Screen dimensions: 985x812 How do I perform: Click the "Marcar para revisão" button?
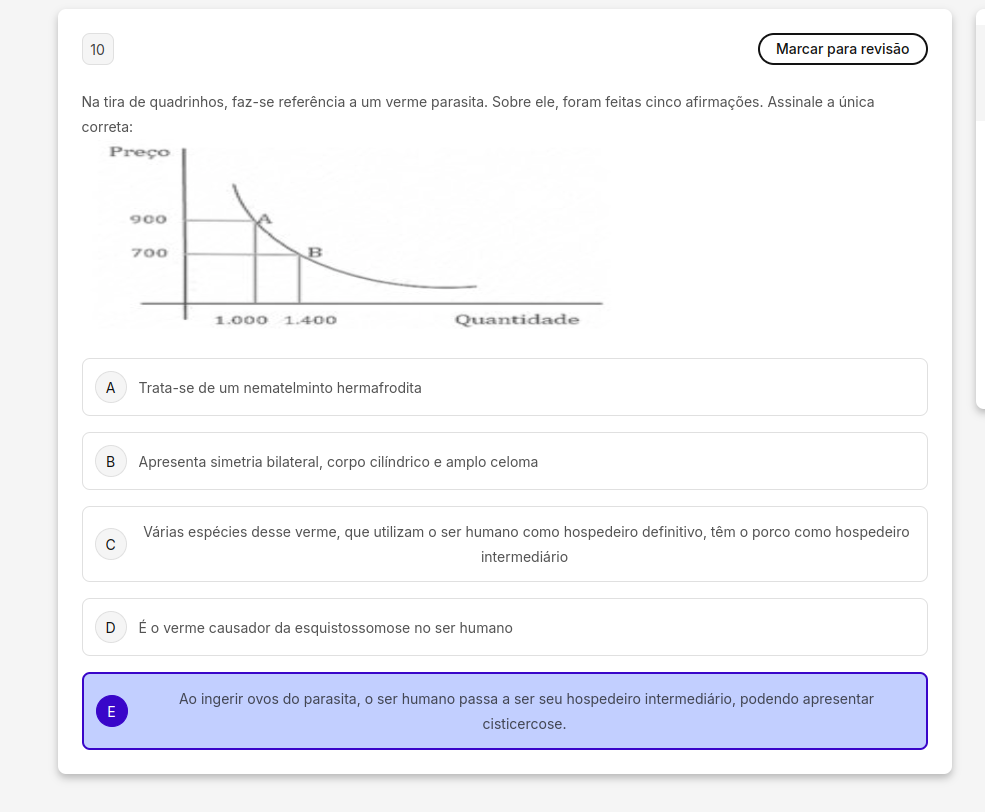point(842,49)
